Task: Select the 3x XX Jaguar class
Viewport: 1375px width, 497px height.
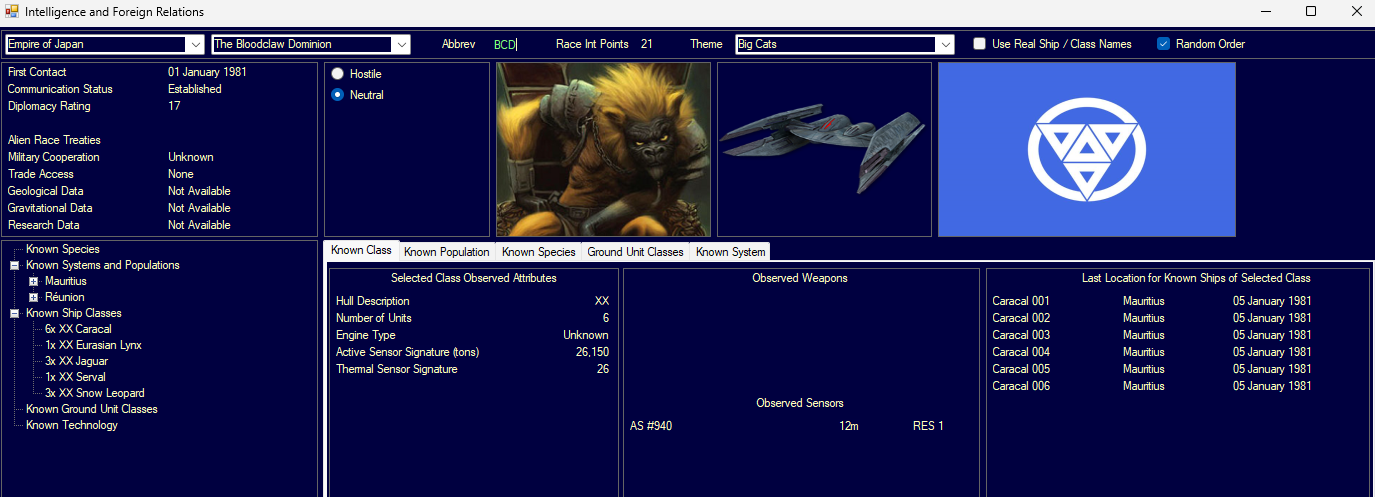Action: (76, 361)
